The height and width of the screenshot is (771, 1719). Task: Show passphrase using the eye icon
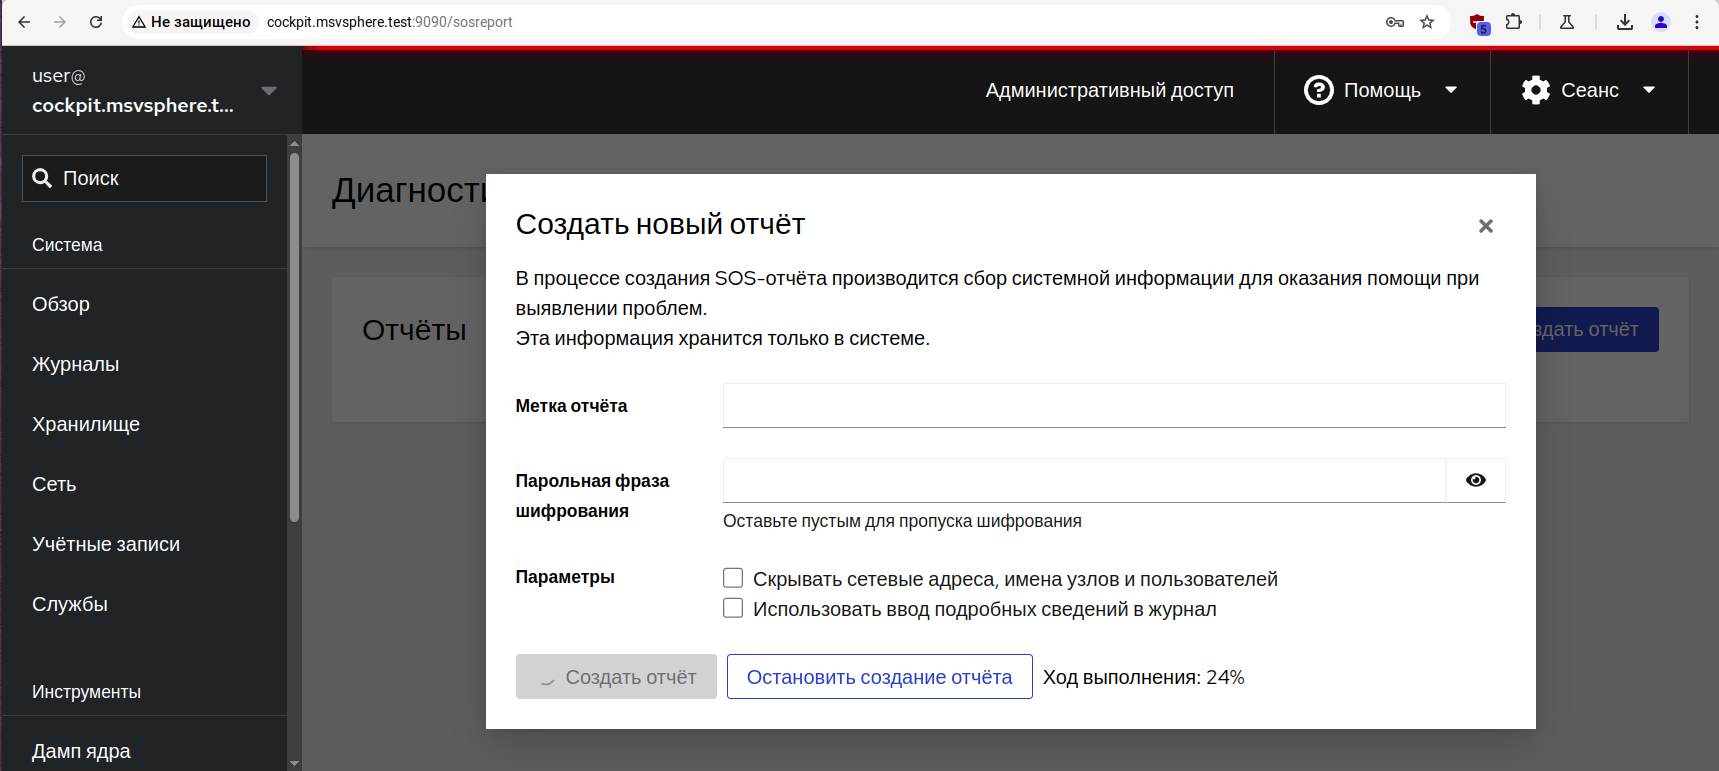pos(1475,480)
